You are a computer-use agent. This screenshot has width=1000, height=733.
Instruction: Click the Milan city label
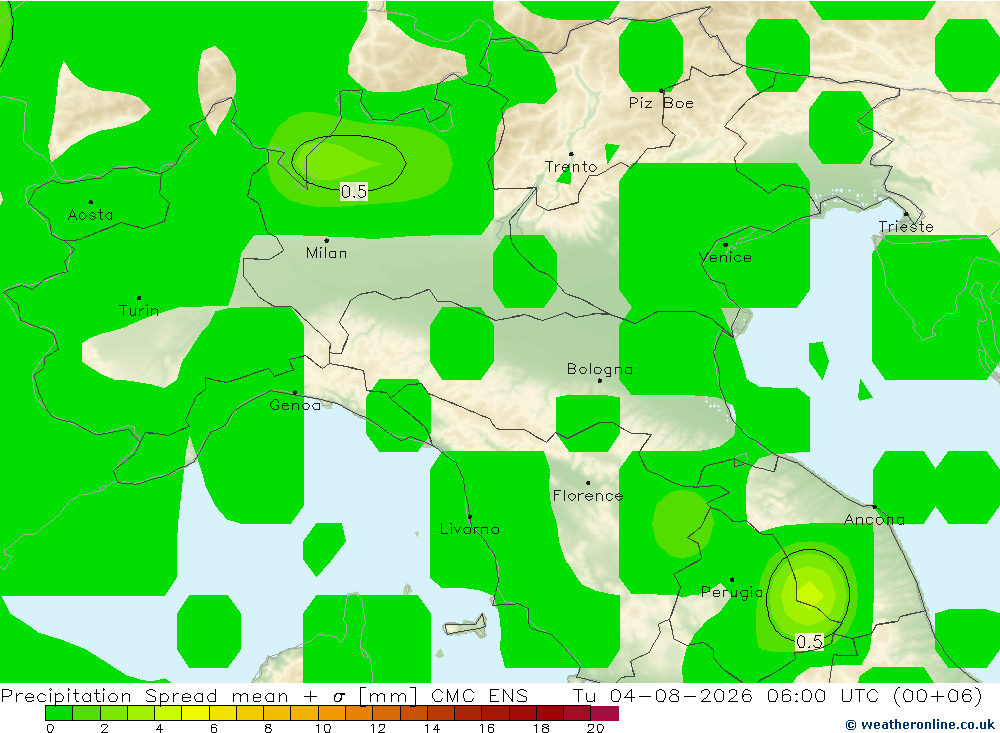pyautogui.click(x=327, y=253)
